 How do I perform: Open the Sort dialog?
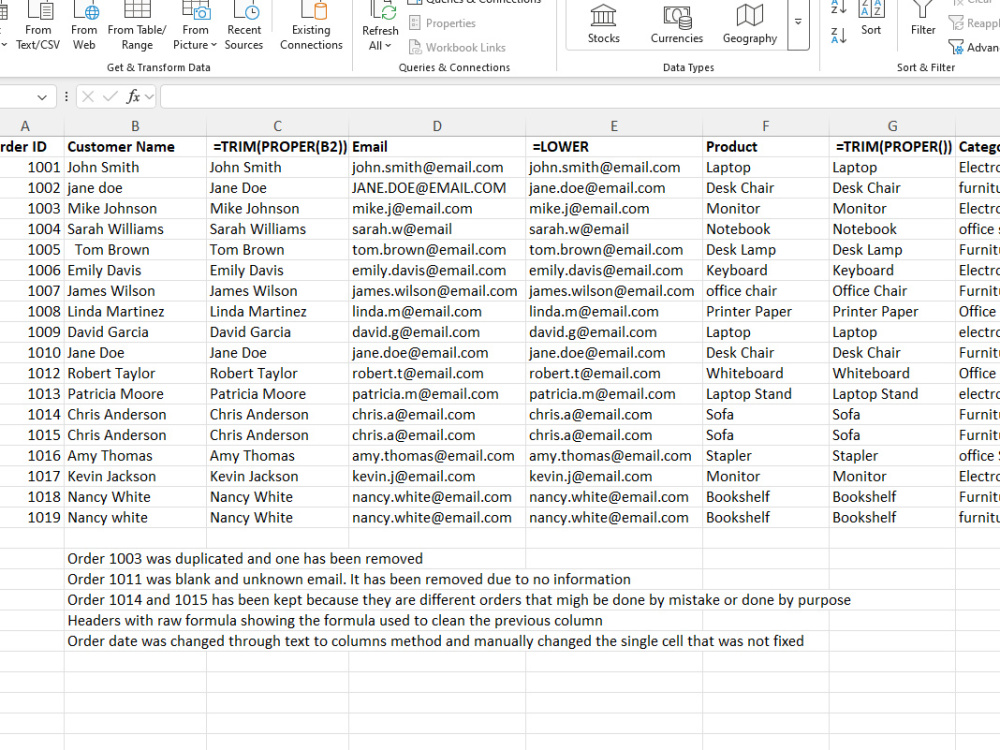[871, 19]
